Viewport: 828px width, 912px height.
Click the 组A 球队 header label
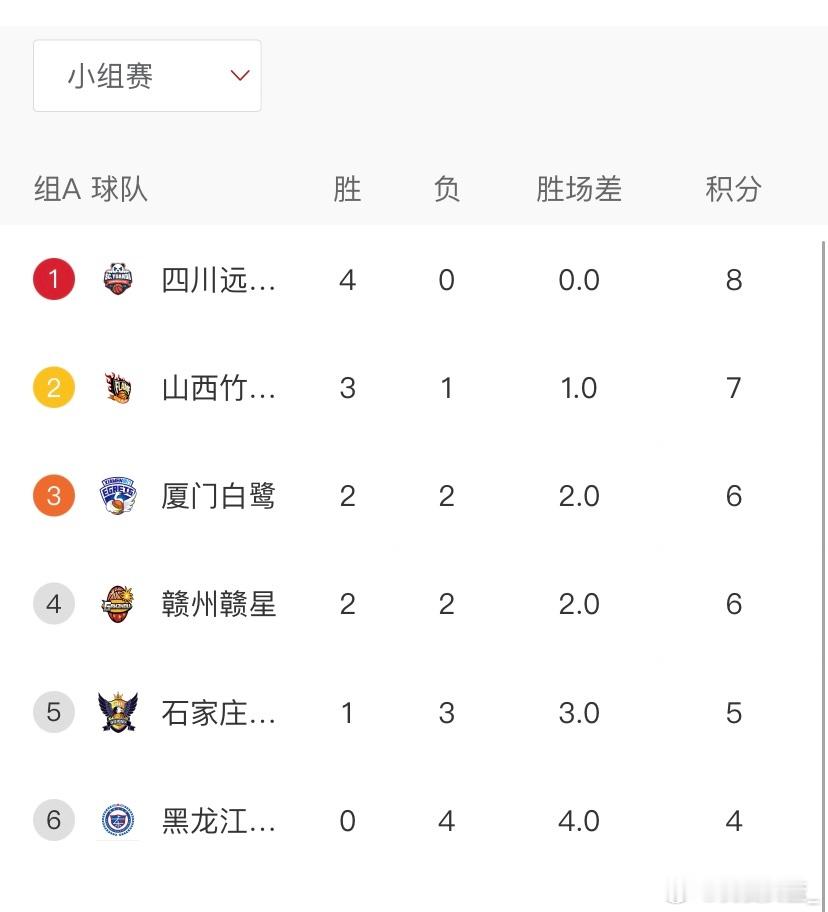91,189
